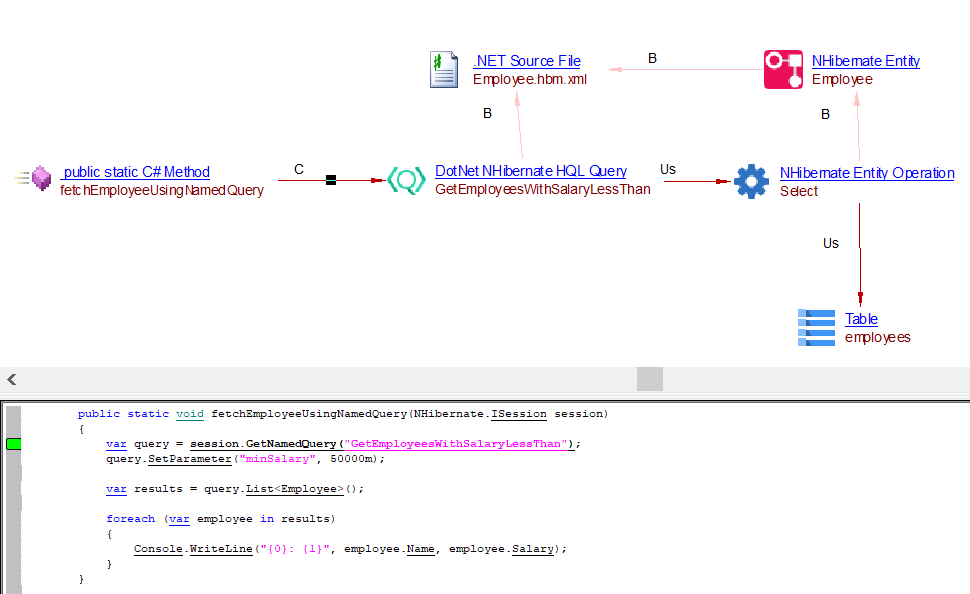This screenshot has width=970, height=594.
Task: Open the public static C# Method link
Action: 135,172
